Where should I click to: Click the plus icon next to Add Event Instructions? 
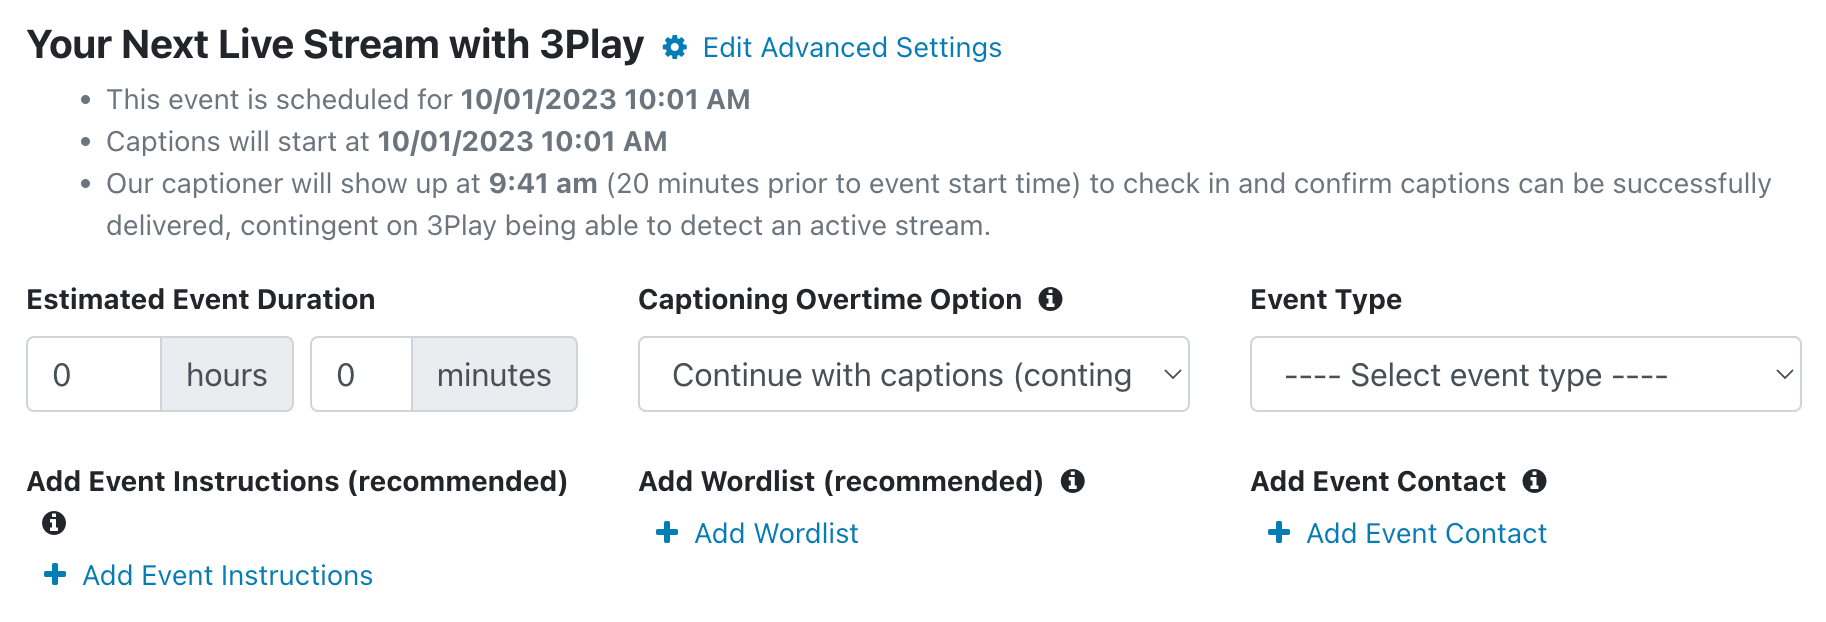(x=55, y=575)
